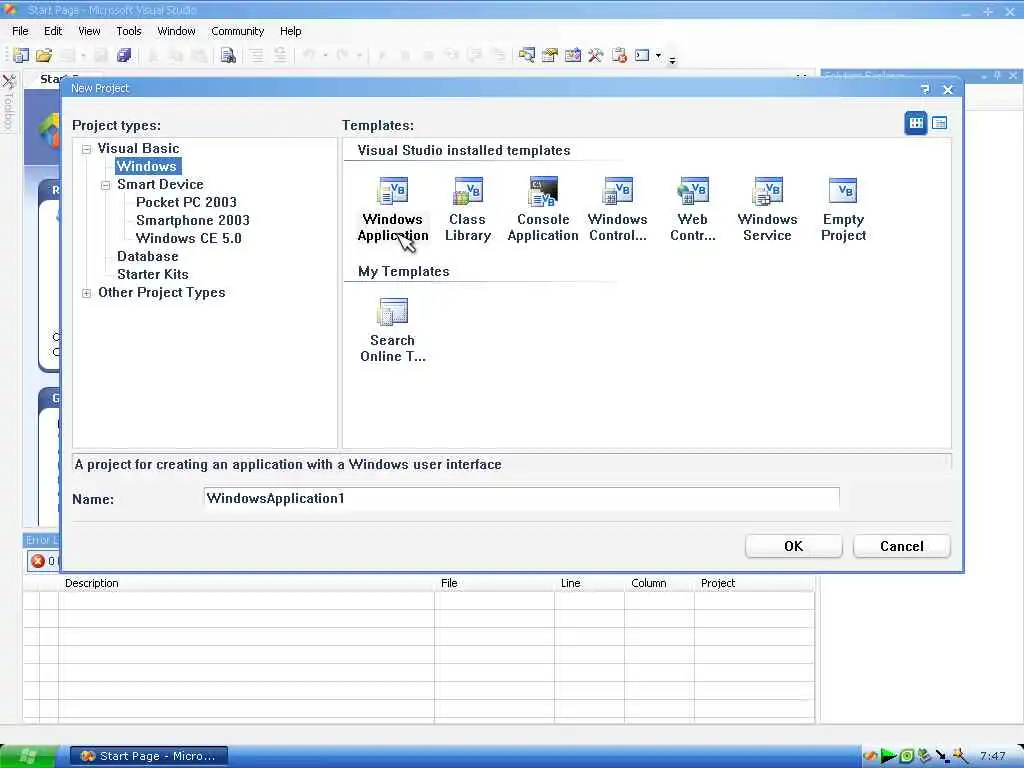Click the taskbar clock showing 7:47
The image size is (1024, 768).
click(x=993, y=756)
